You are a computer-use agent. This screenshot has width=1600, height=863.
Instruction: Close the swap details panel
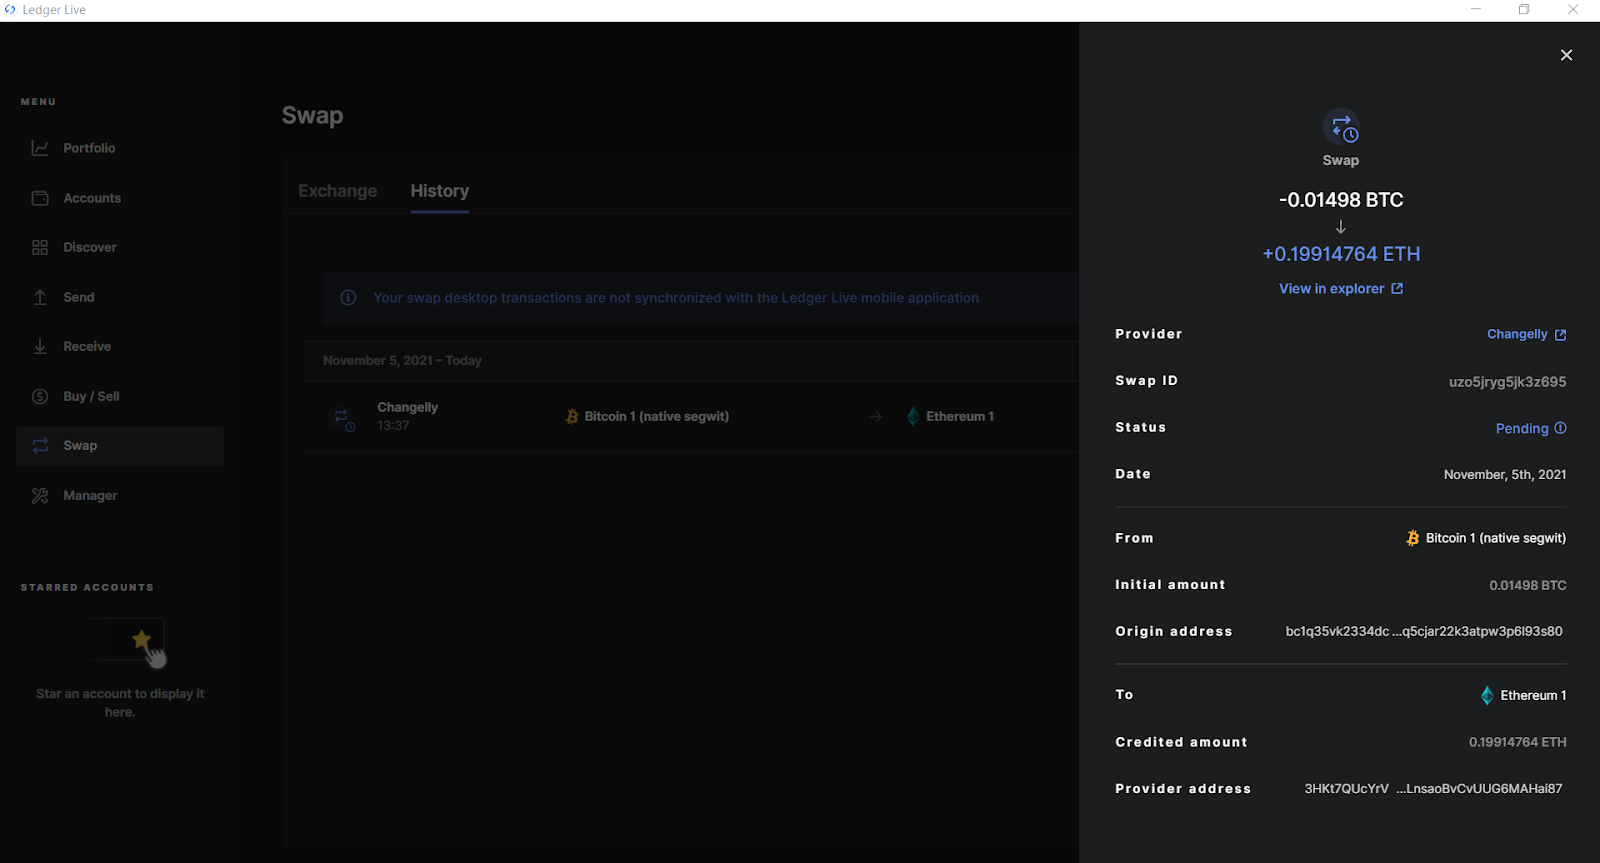tap(1566, 55)
